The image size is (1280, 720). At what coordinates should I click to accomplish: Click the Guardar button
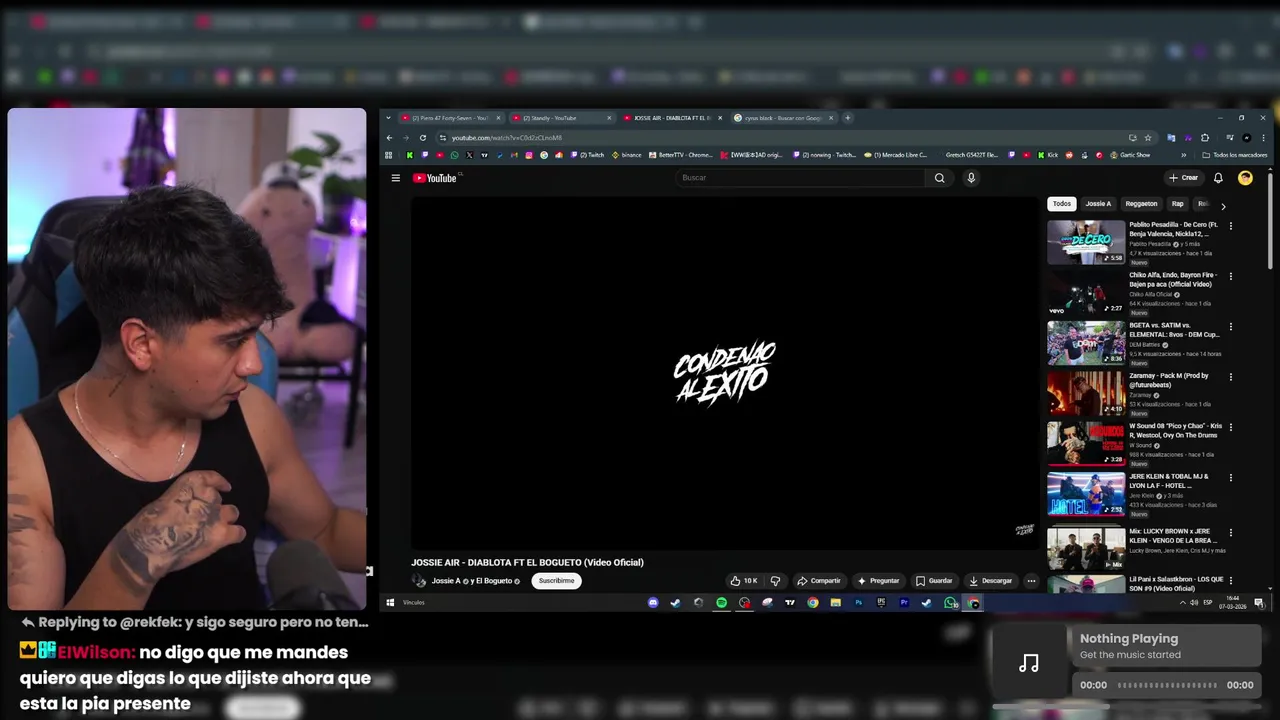pyautogui.click(x=934, y=581)
